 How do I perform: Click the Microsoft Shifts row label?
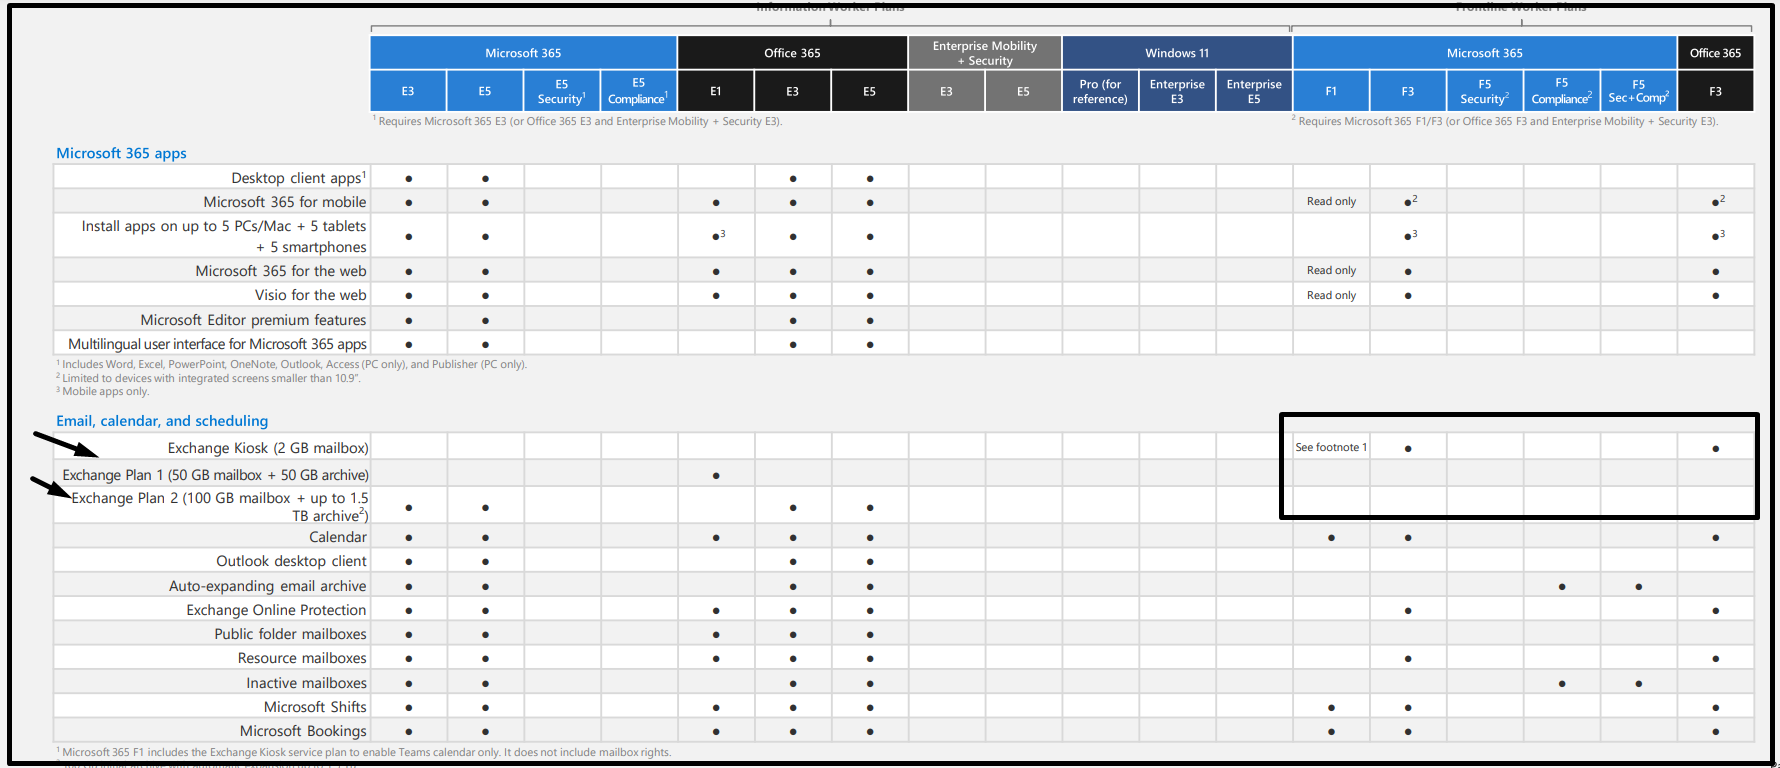coord(315,707)
